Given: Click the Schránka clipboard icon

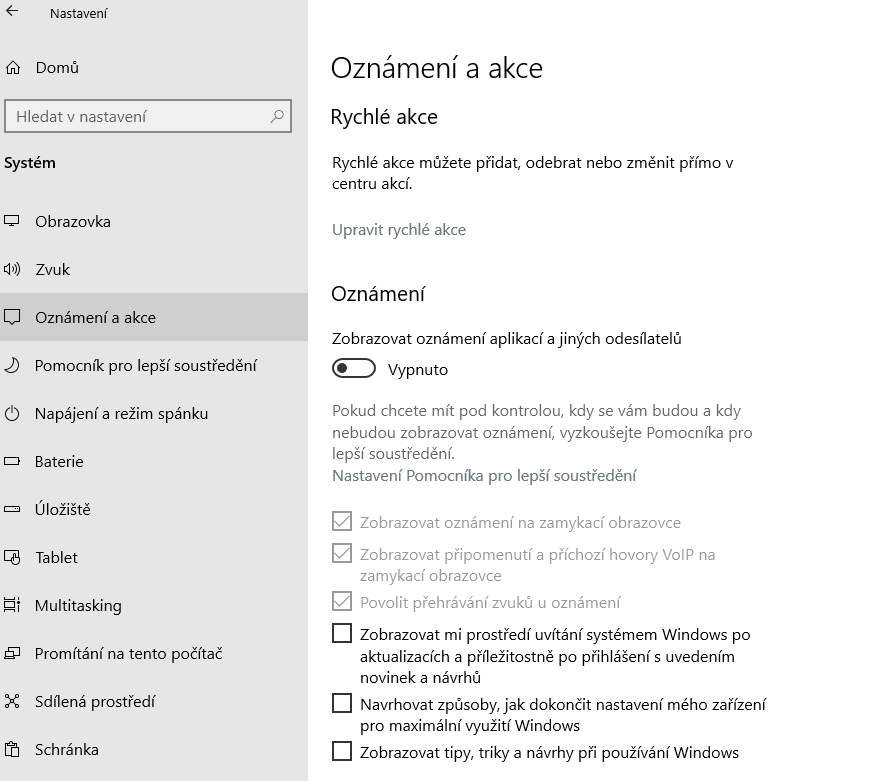Looking at the screenshot, I should click(x=13, y=749).
